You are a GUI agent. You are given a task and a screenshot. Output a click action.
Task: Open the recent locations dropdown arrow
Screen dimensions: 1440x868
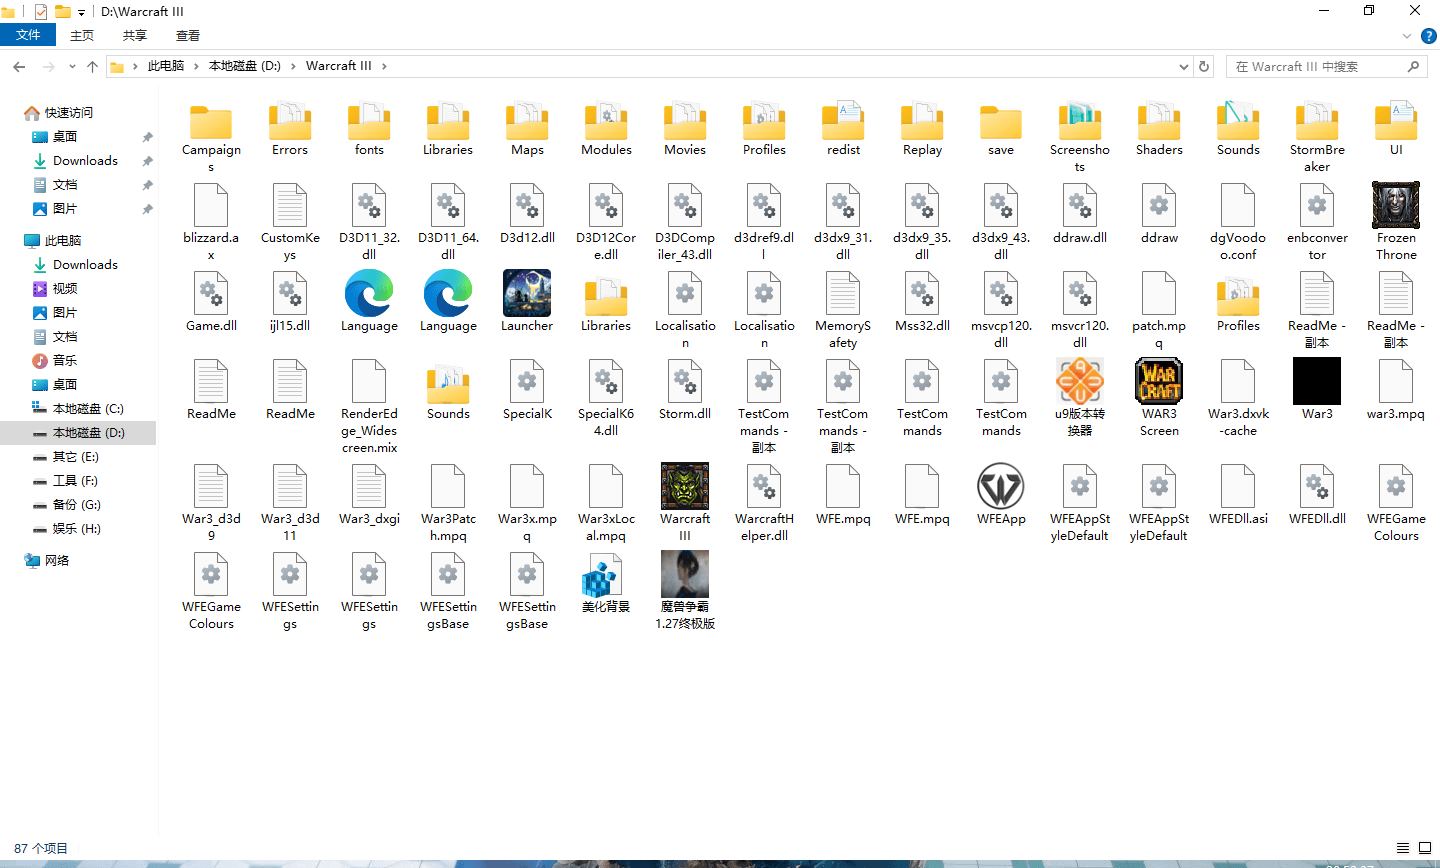pyautogui.click(x=72, y=67)
